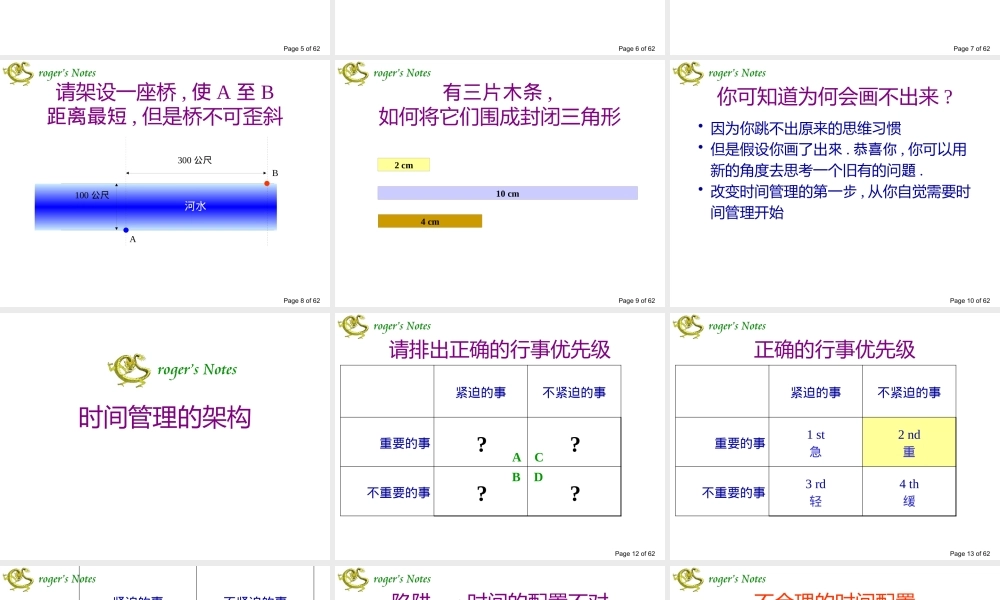
Task: Click '紧迫的事' header on the question-mark table
Action: coord(481,393)
